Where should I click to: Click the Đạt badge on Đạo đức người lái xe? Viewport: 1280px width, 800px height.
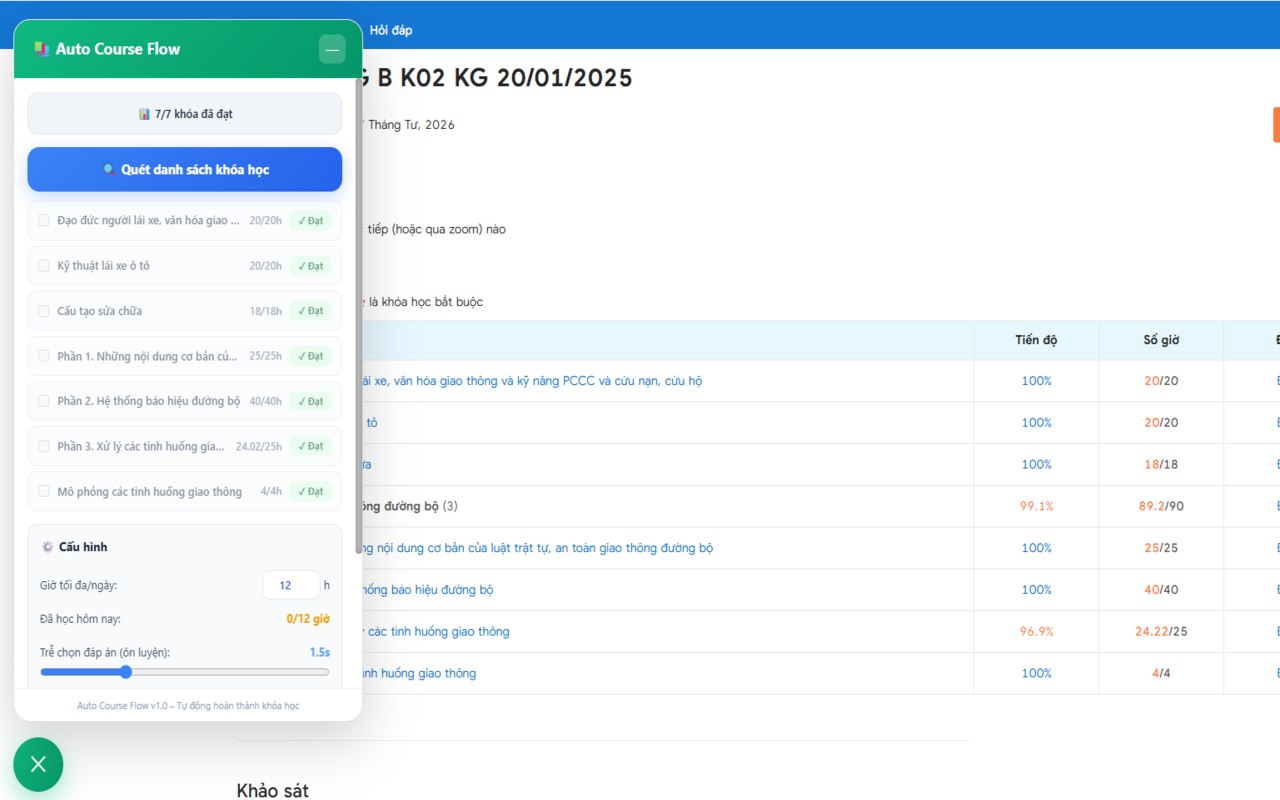[310, 221]
